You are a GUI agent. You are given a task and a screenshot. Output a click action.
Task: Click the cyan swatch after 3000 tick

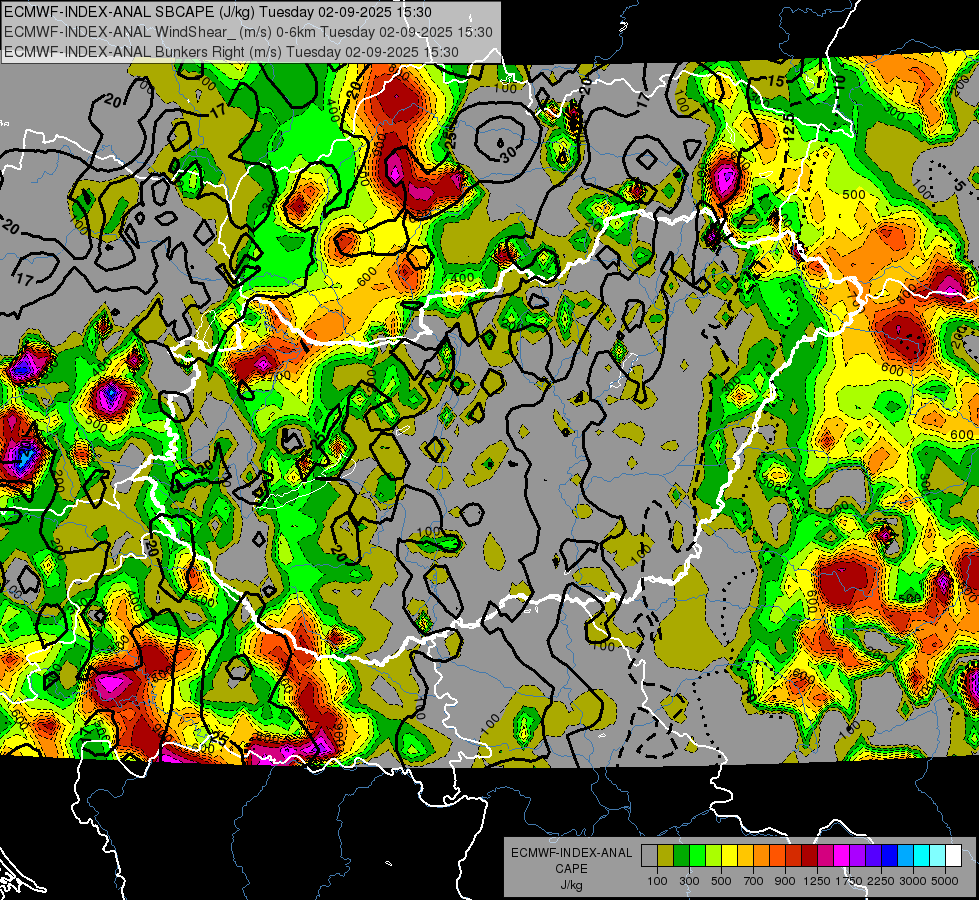tap(922, 855)
